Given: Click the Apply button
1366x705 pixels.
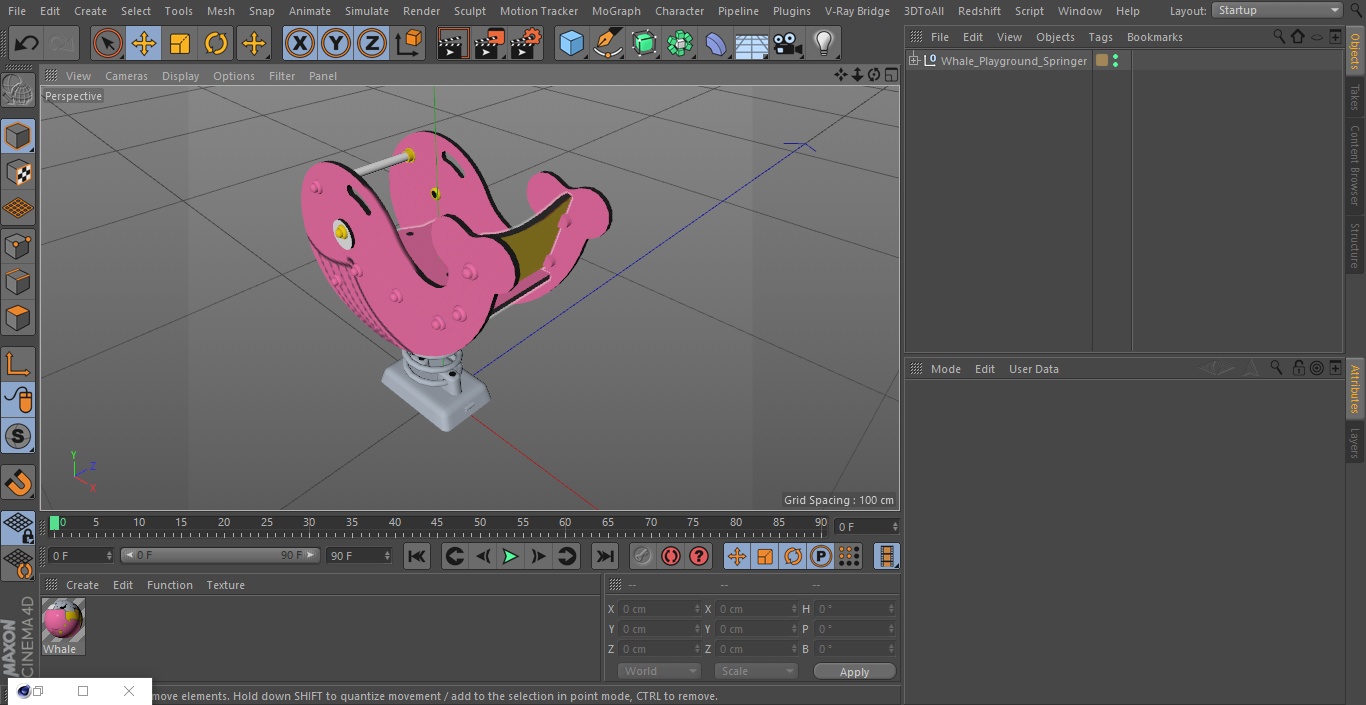Looking at the screenshot, I should pyautogui.click(x=854, y=672).
